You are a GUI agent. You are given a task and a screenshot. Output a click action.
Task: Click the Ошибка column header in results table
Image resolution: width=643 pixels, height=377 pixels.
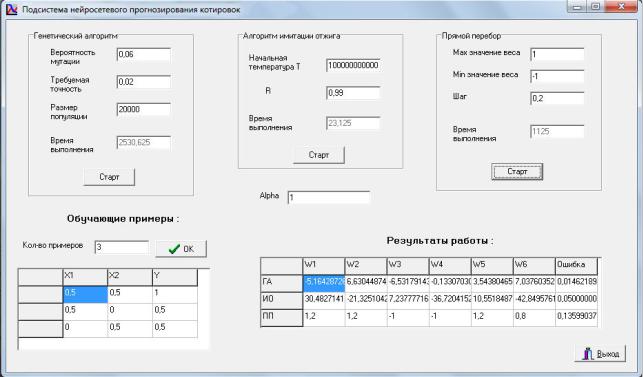[x=577, y=266]
